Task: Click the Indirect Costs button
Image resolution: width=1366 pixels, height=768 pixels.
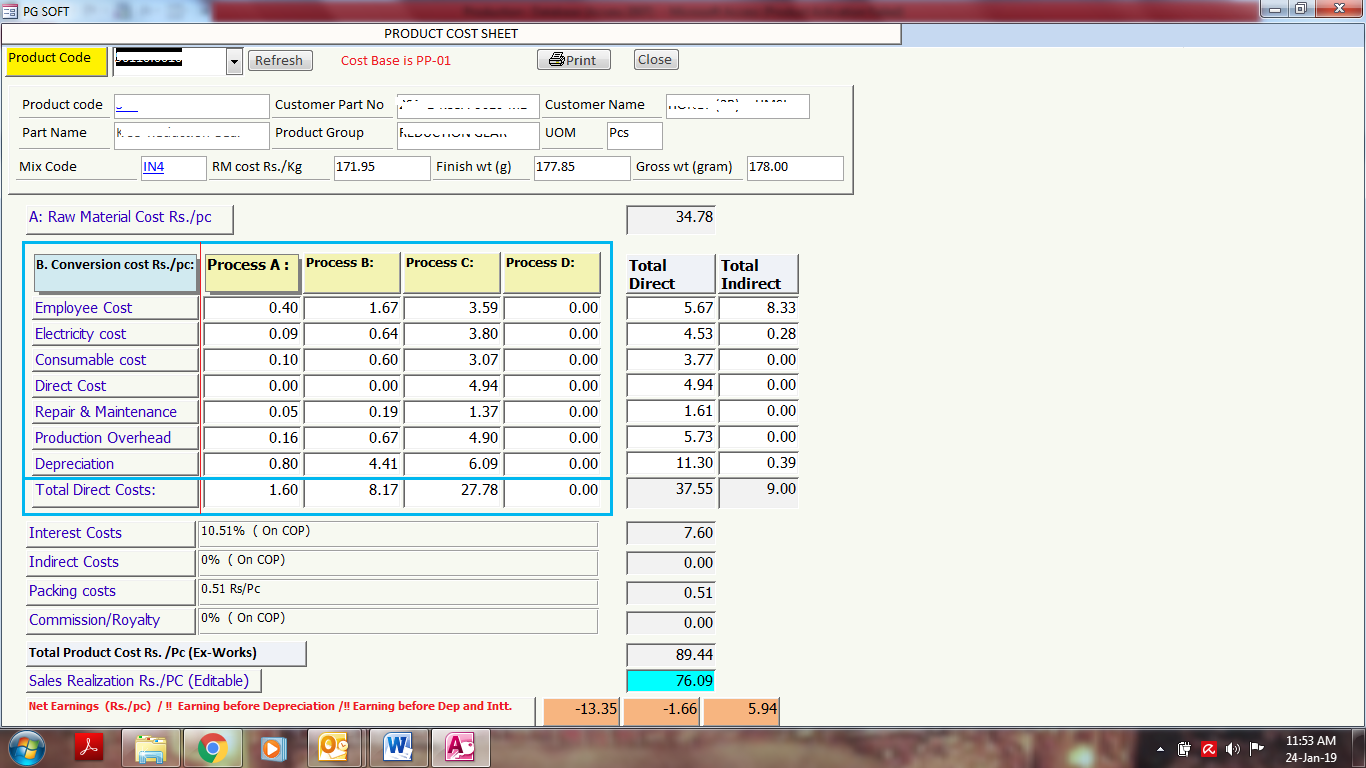Action: tap(110, 563)
